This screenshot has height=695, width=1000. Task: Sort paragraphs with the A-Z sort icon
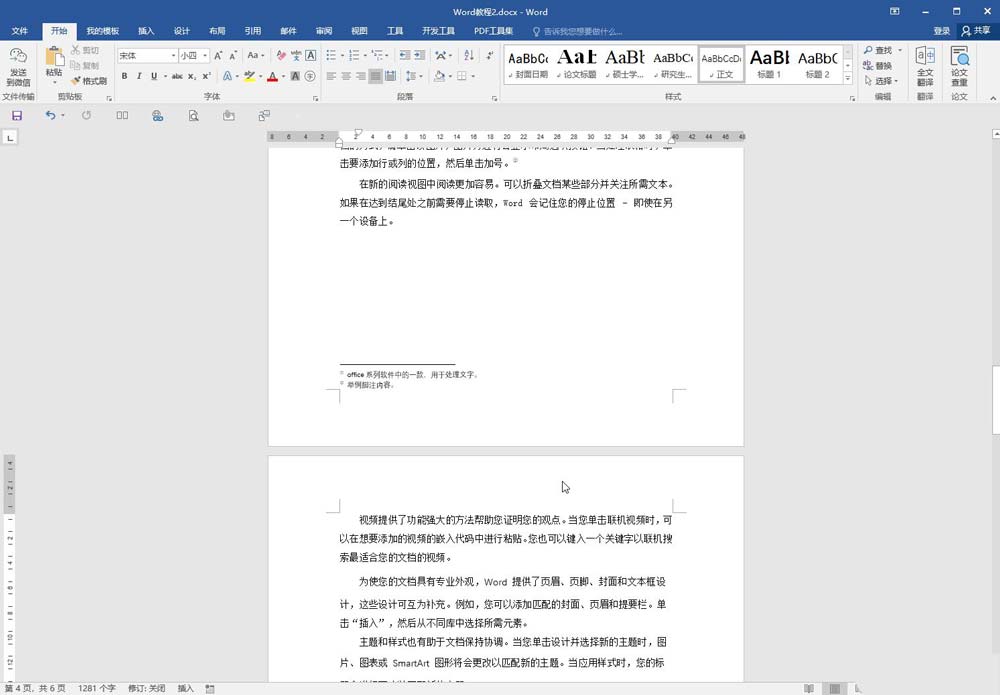tap(469, 55)
